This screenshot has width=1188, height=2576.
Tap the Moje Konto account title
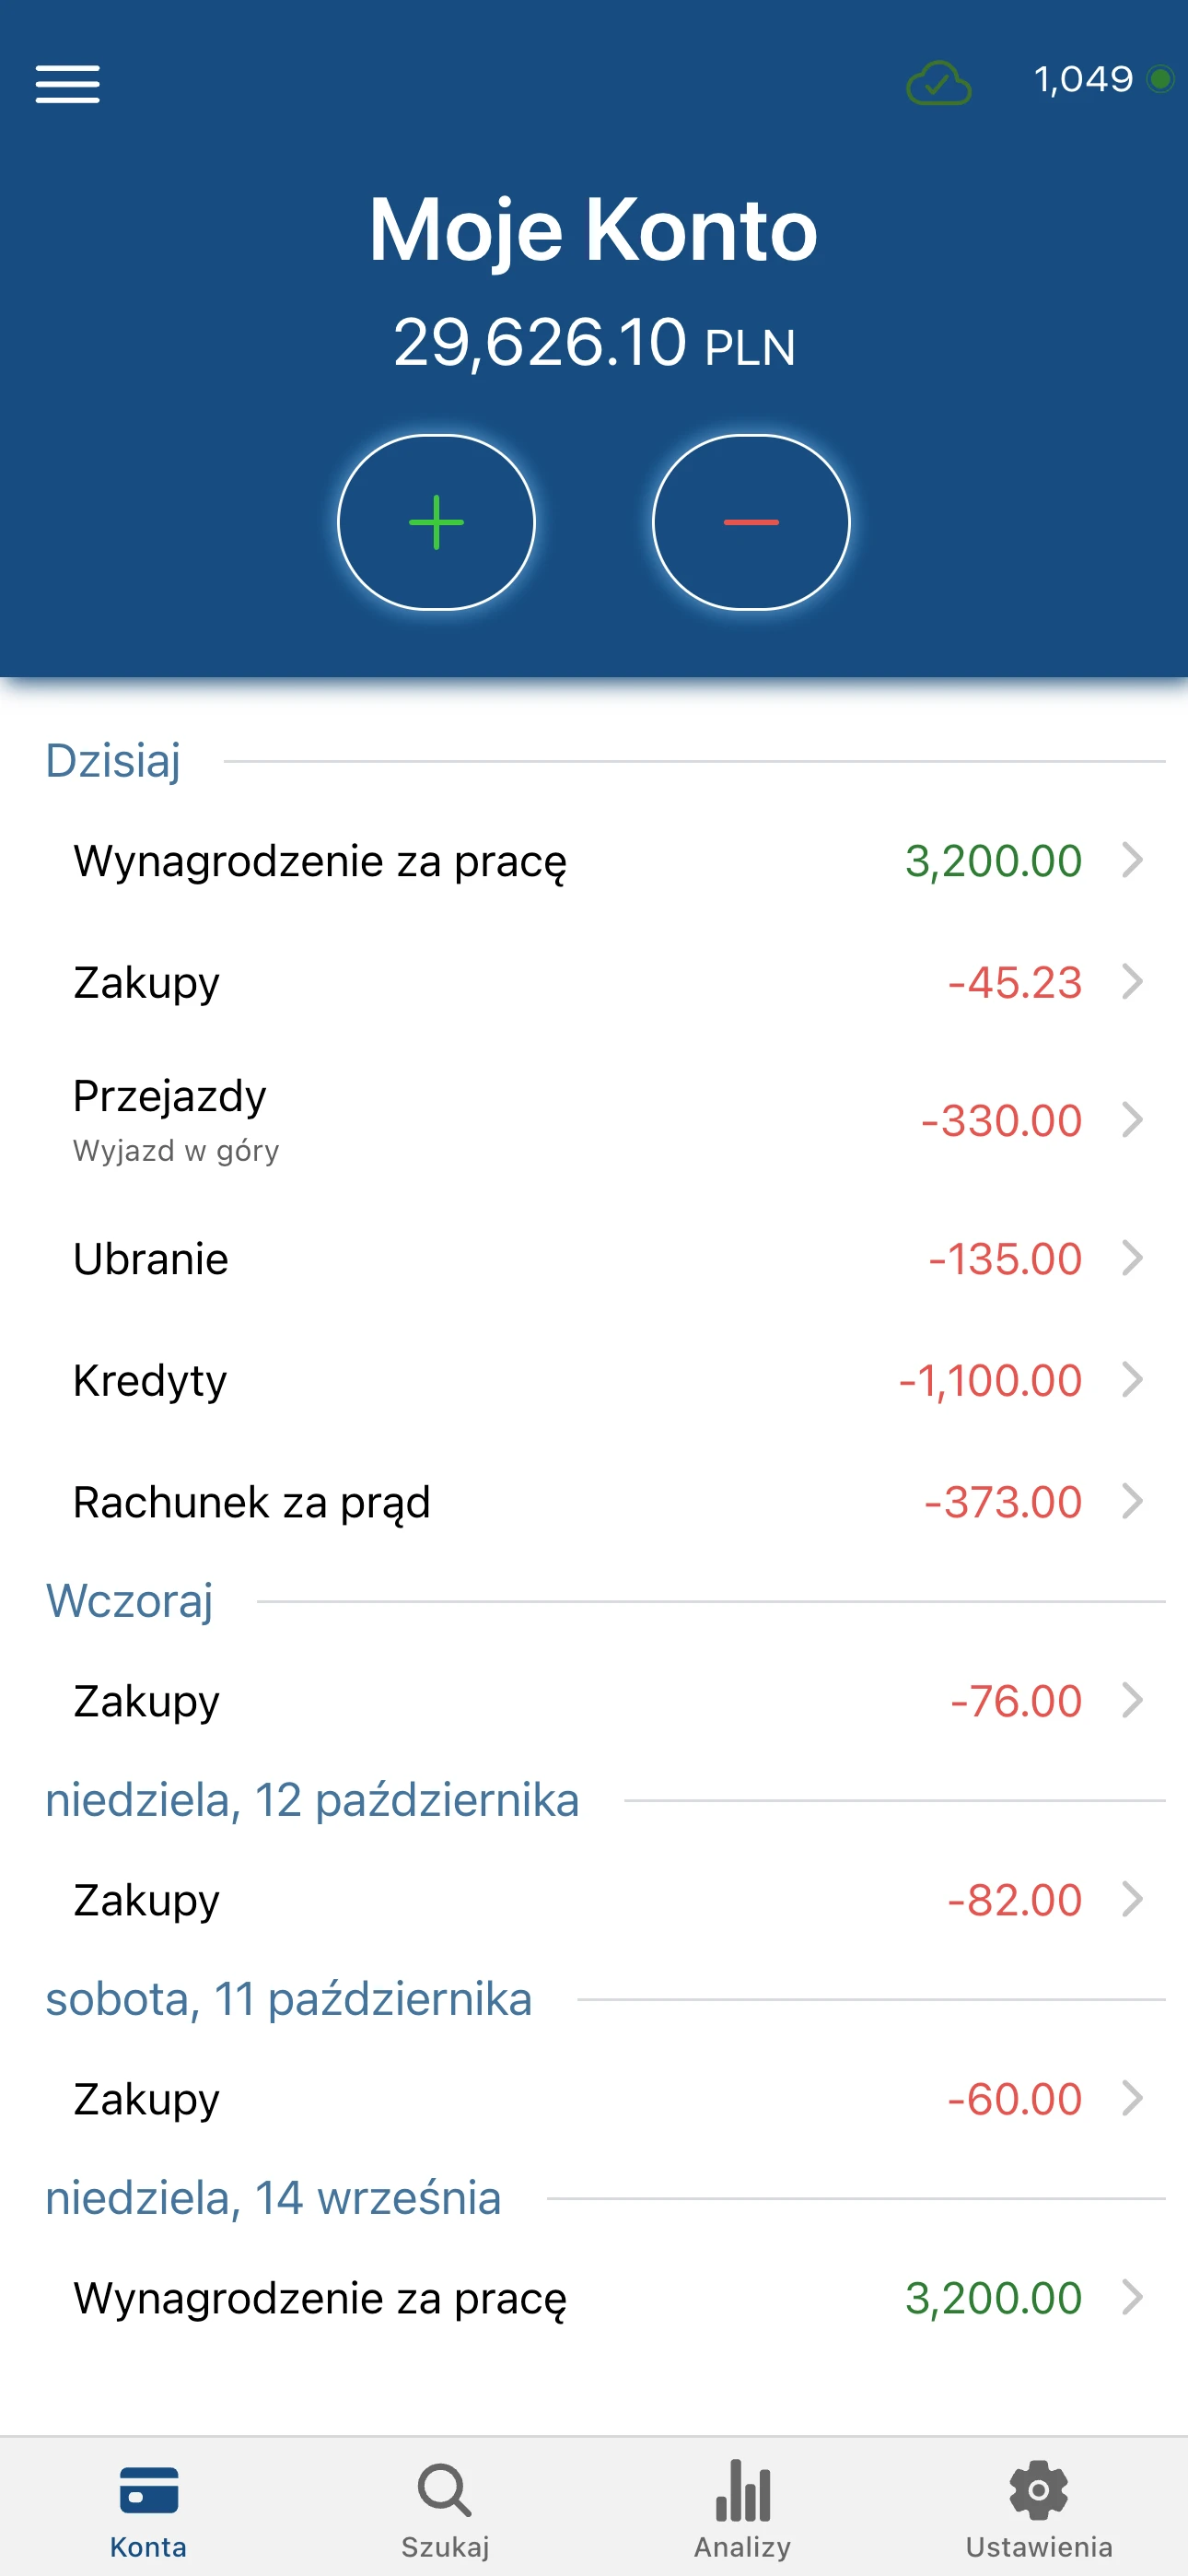[x=594, y=230]
